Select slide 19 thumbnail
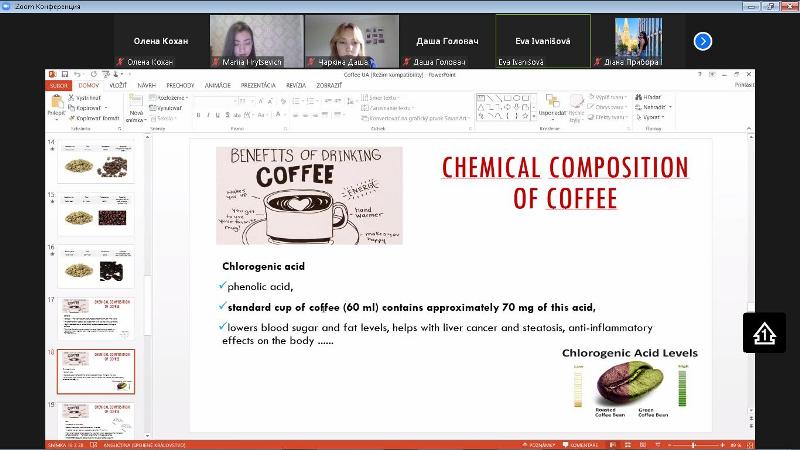This screenshot has height=450, width=800. coord(96,421)
